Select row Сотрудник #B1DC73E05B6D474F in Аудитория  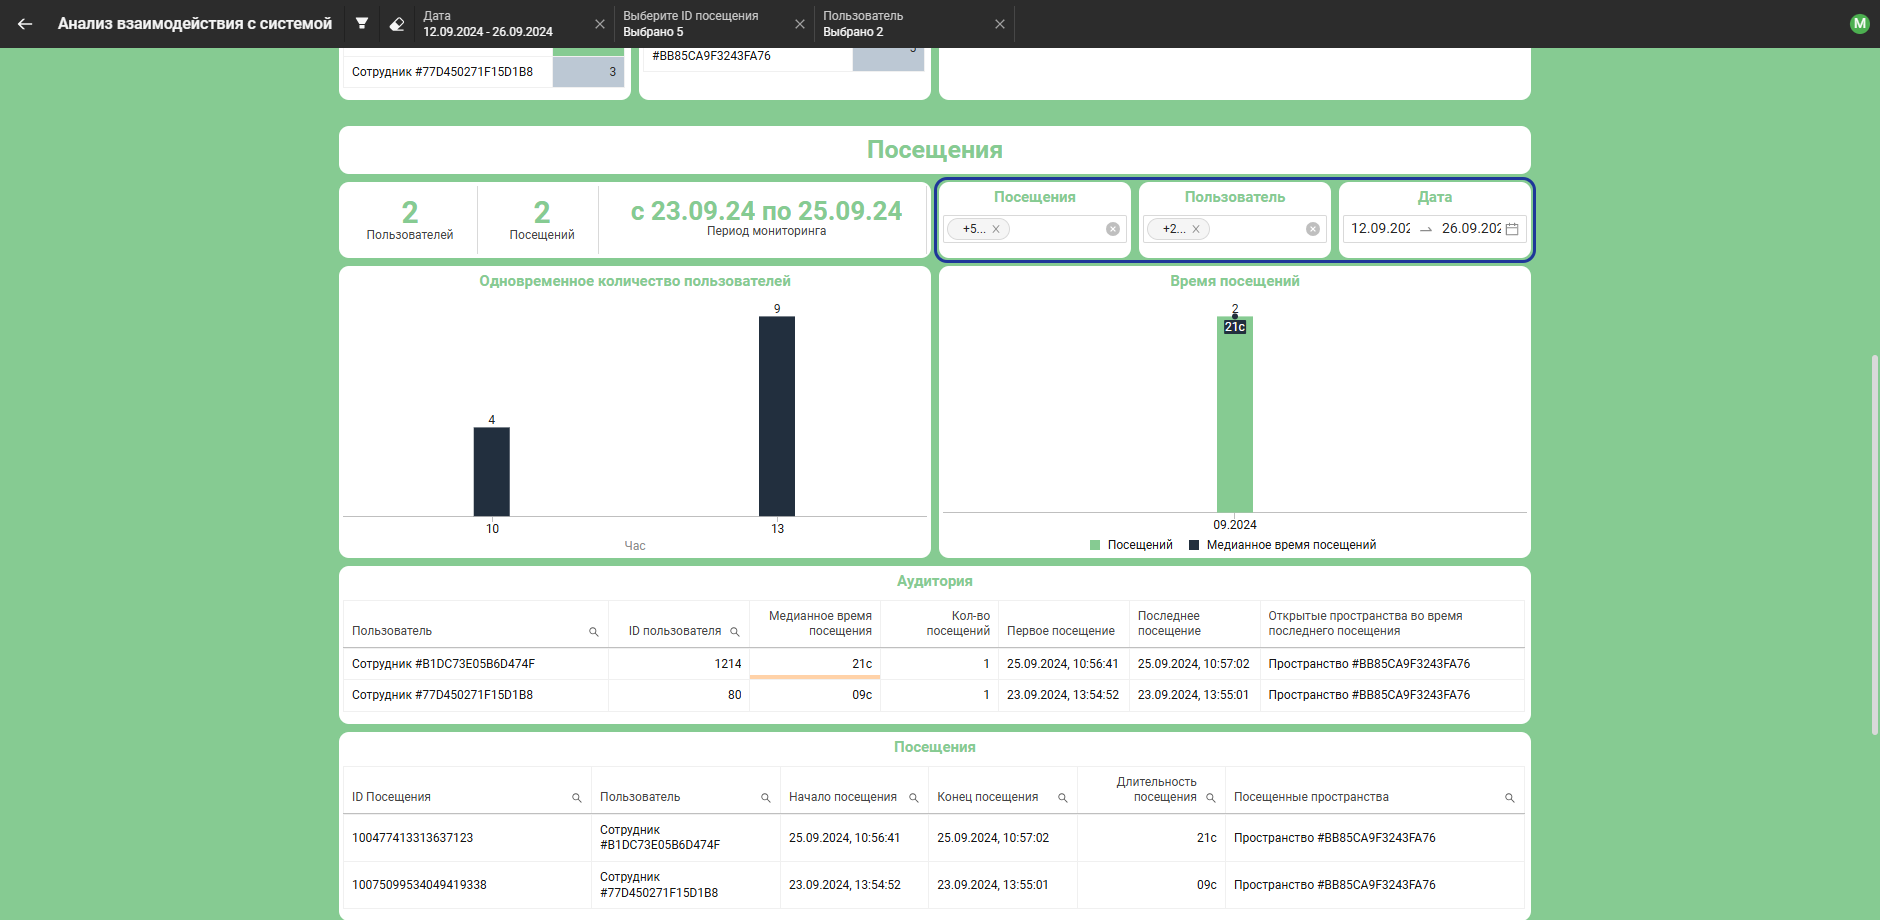(933, 664)
